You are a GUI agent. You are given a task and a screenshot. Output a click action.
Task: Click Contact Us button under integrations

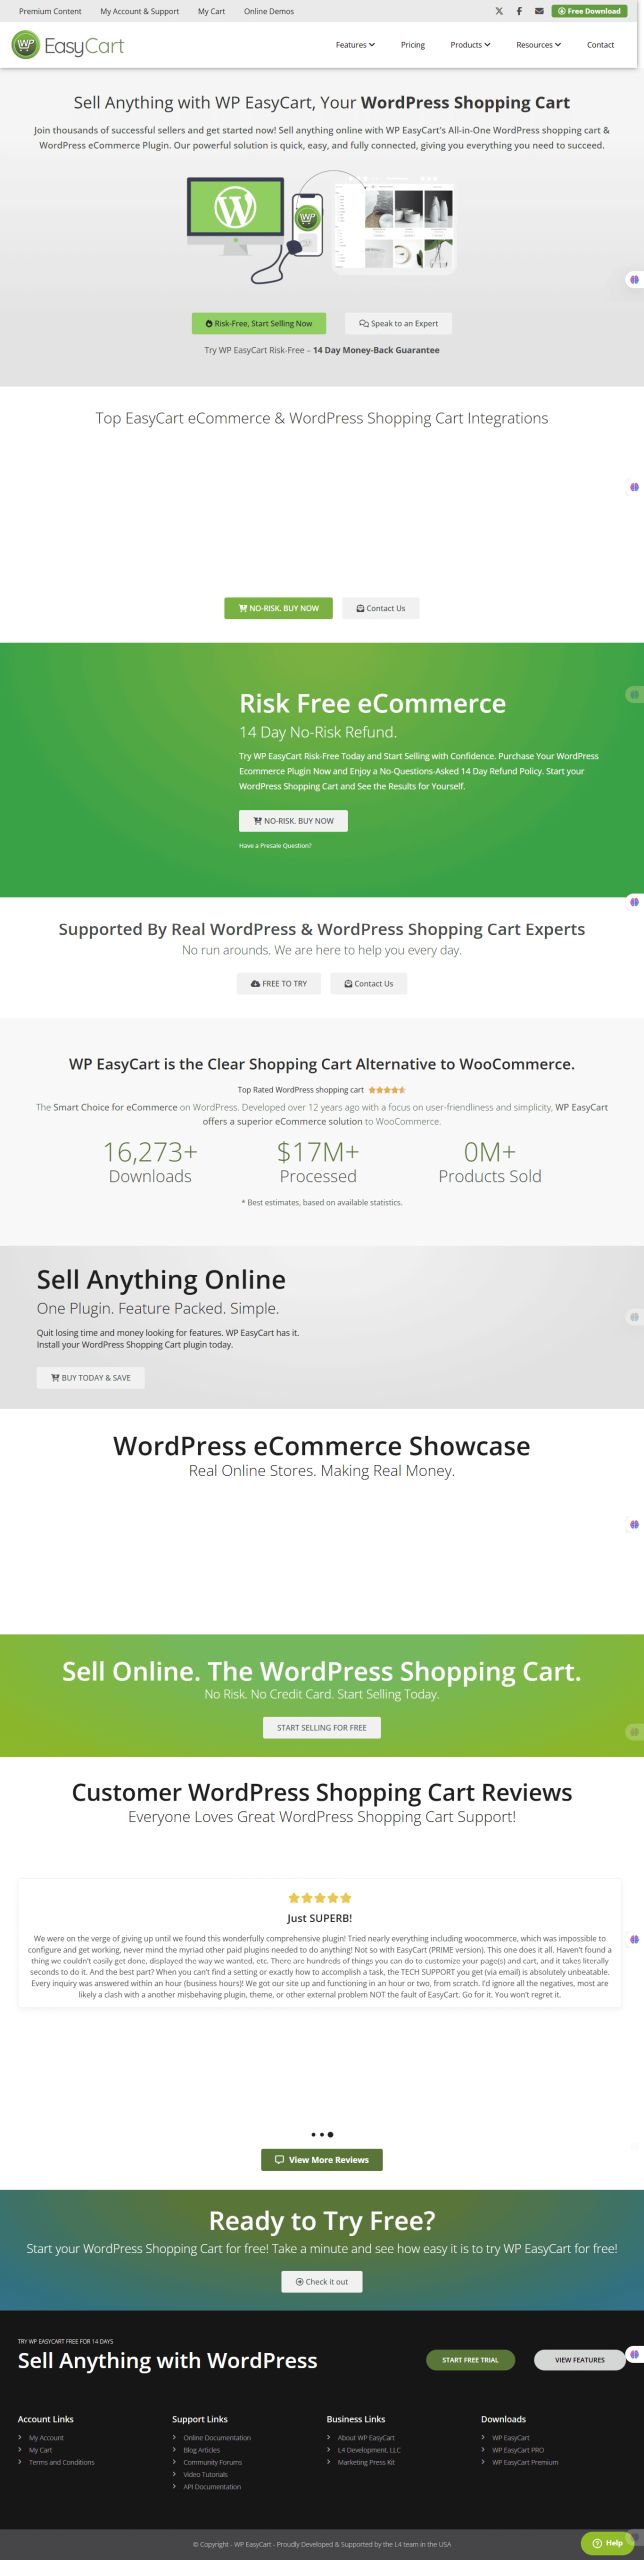[381, 608]
